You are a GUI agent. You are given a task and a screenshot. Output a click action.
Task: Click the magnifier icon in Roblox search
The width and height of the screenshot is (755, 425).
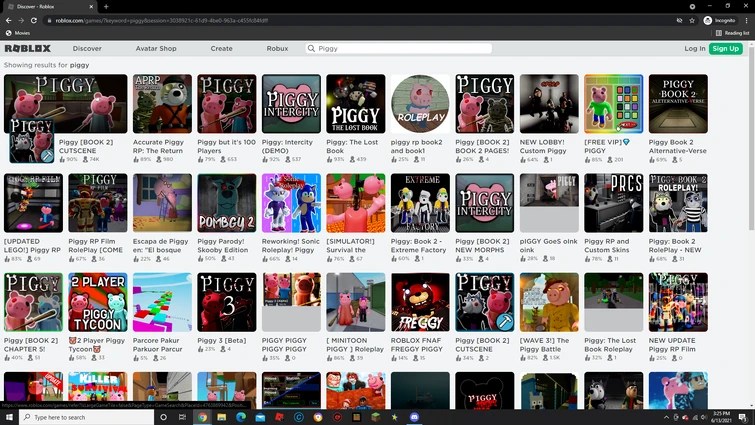pos(311,48)
